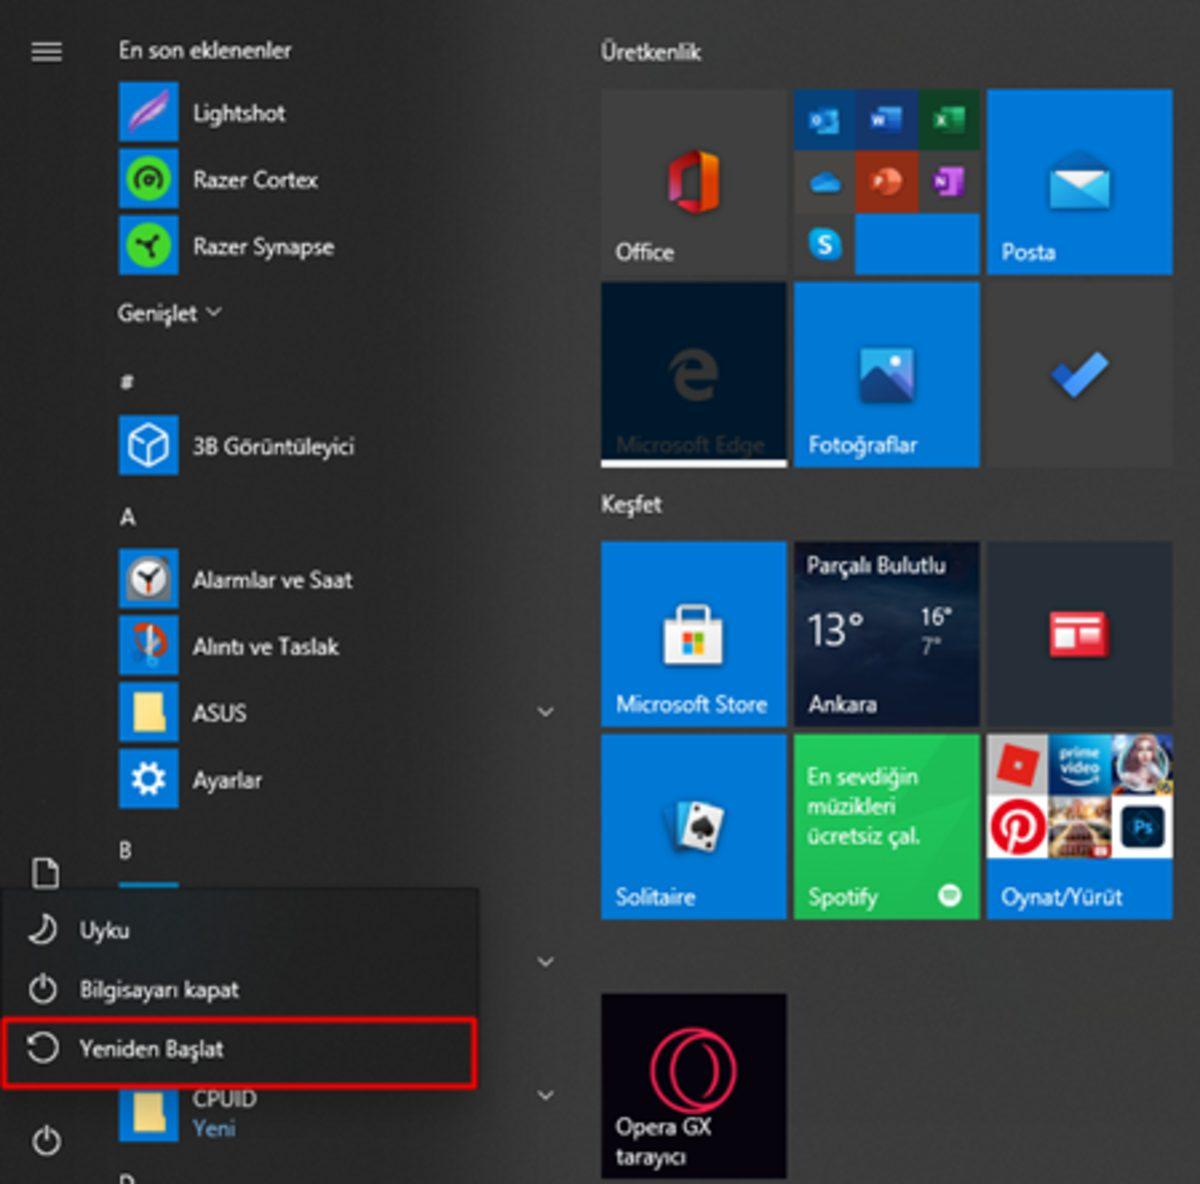Open the Lightshot screenshot app
The height and width of the screenshot is (1184, 1200).
tap(240, 112)
